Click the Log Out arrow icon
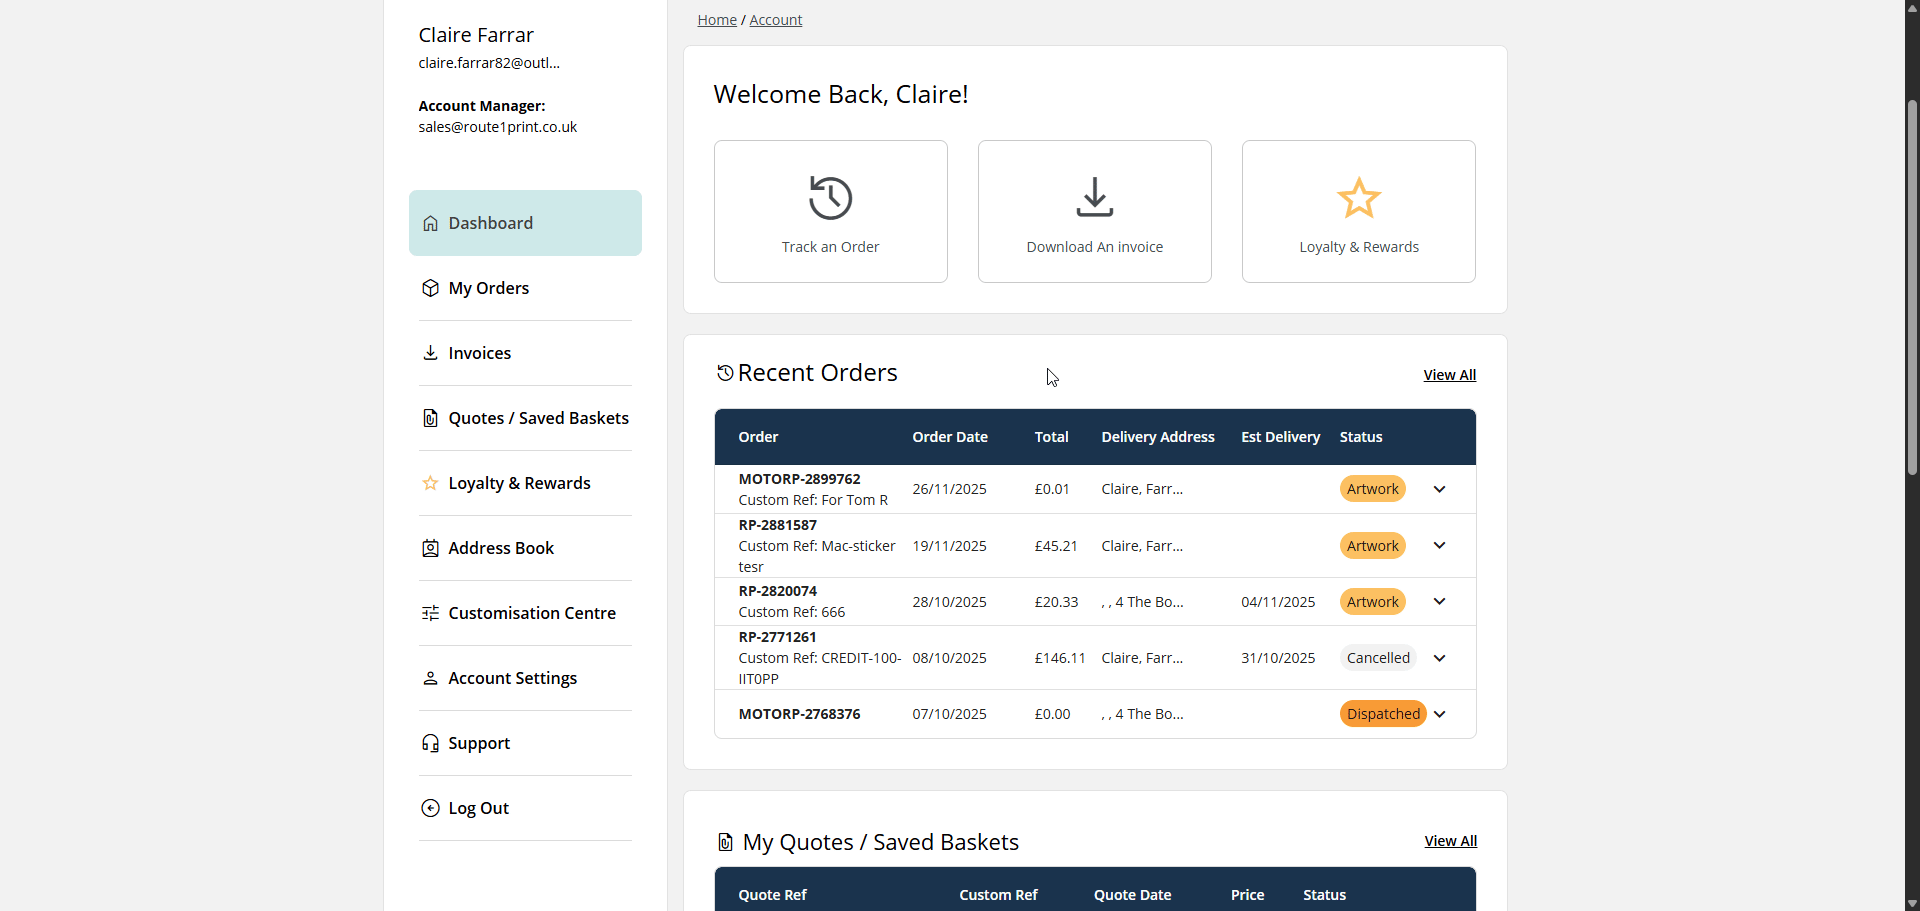1920x911 pixels. pos(430,808)
